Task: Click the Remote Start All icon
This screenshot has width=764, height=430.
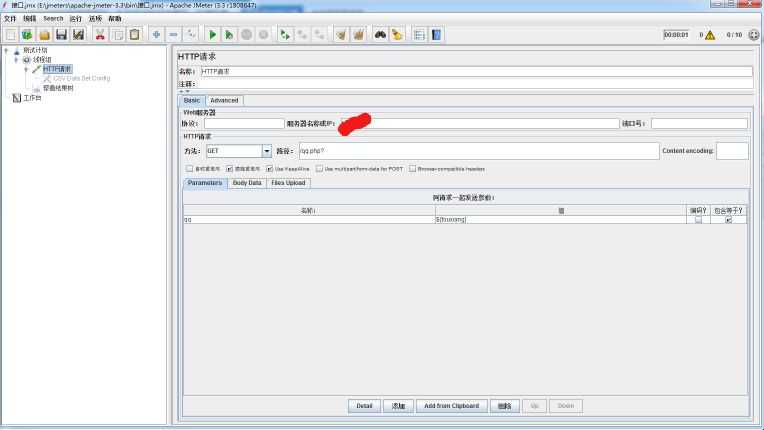Action: (x=285, y=35)
